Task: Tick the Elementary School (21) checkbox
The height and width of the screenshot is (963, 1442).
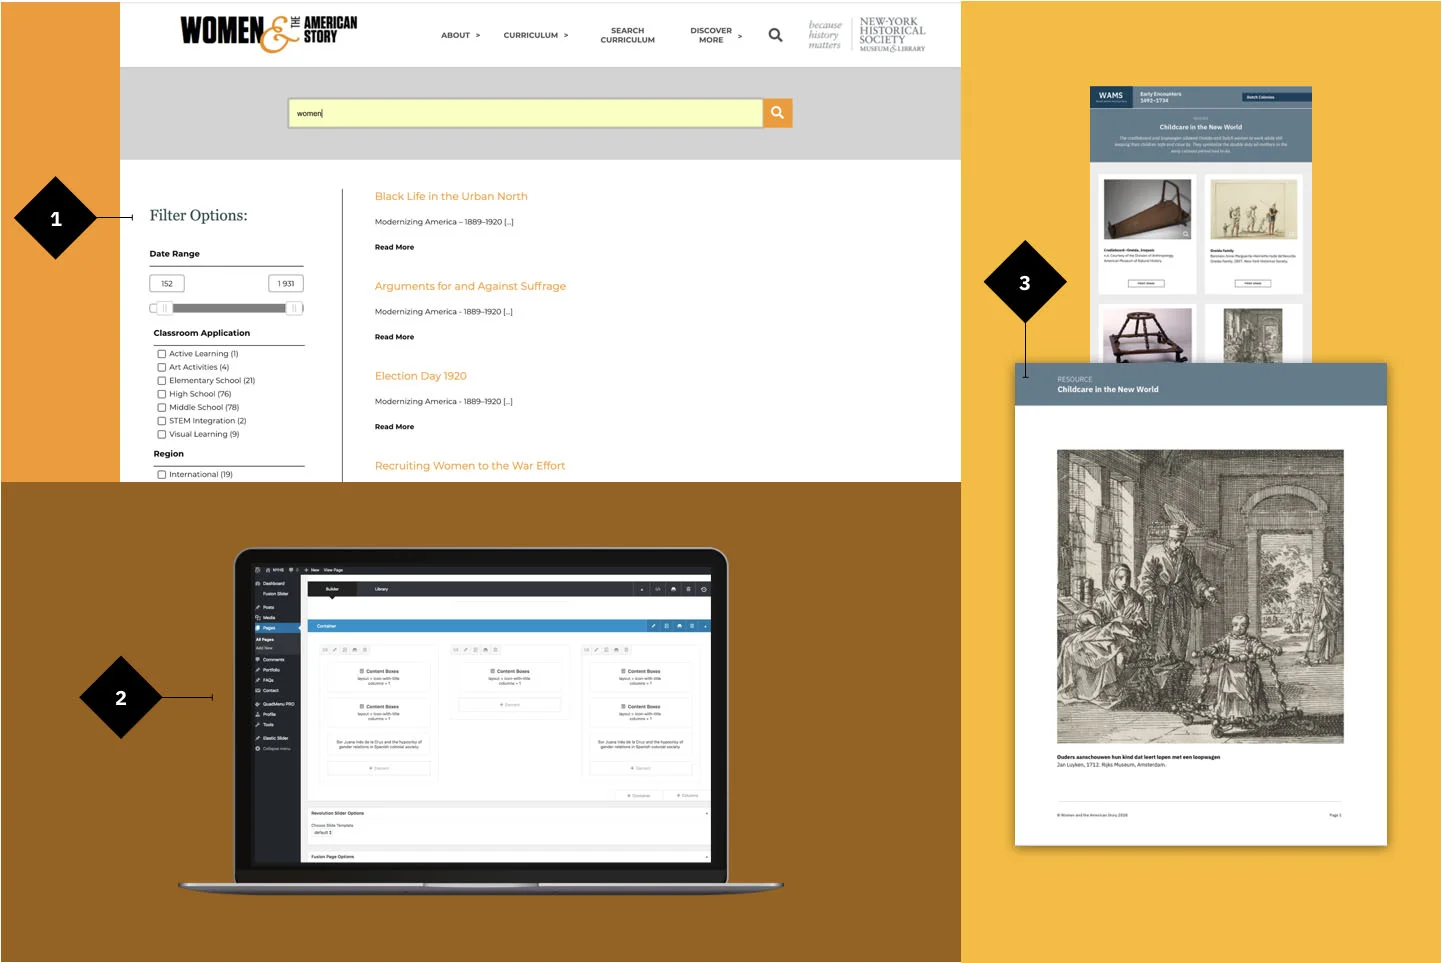Action: [161, 381]
